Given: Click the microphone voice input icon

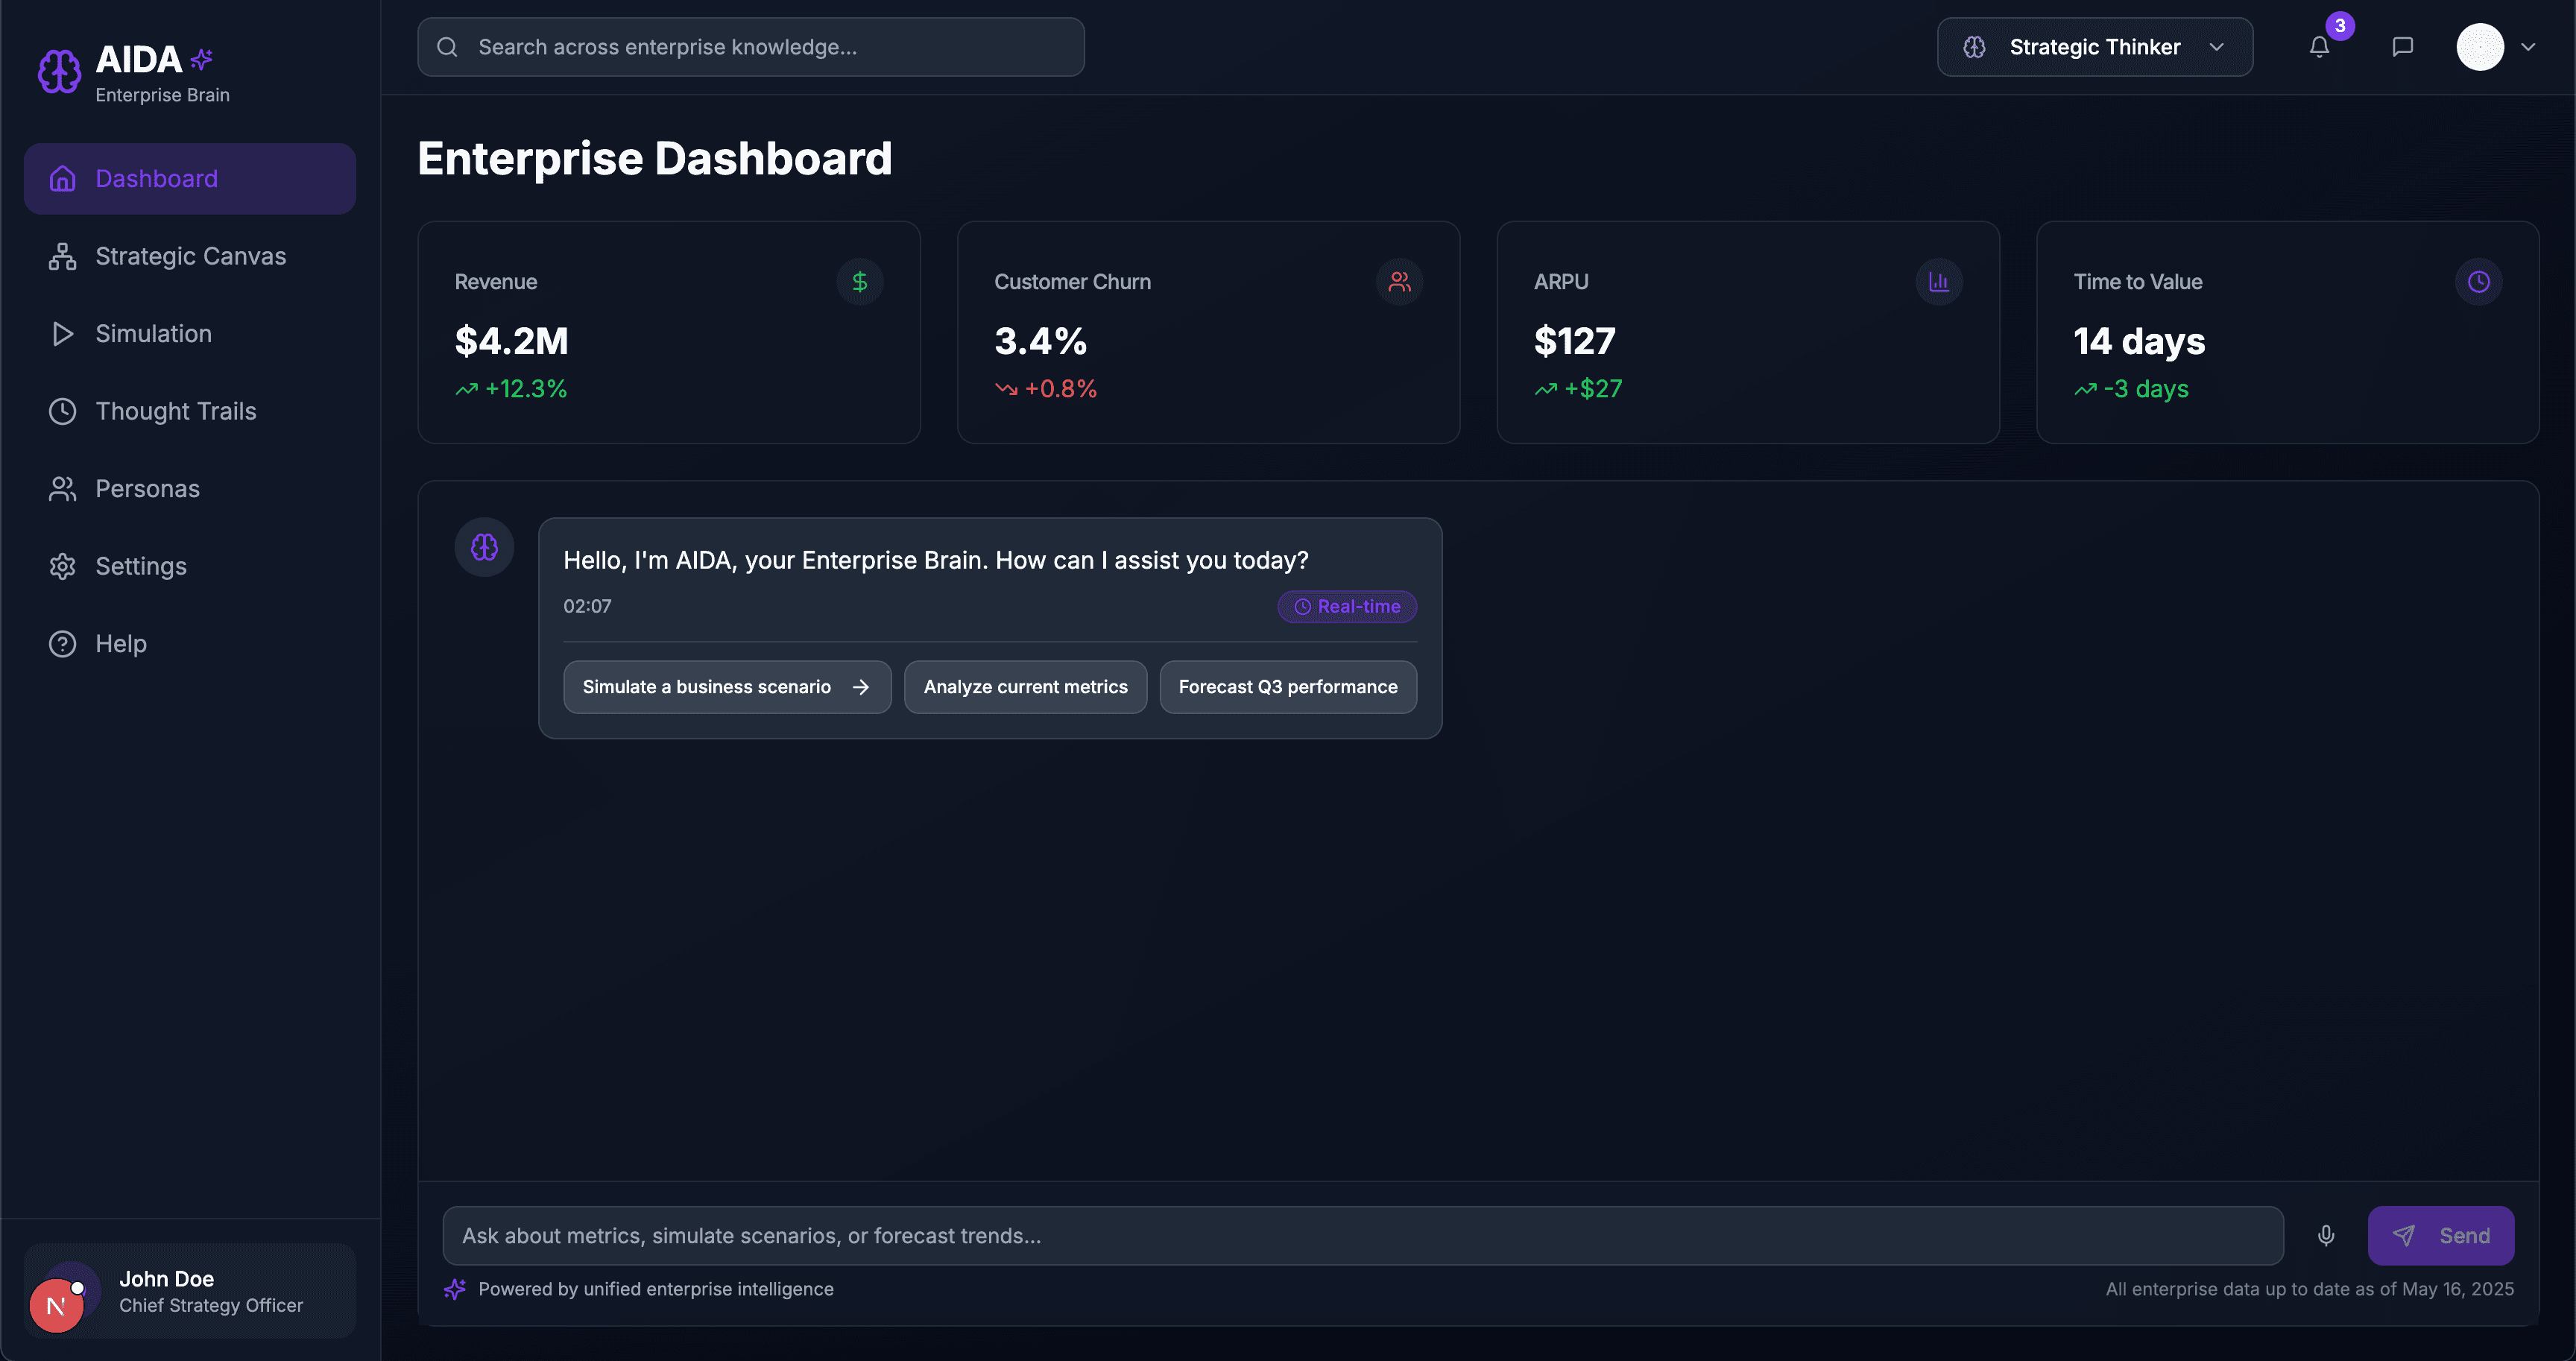Looking at the screenshot, I should [x=2326, y=1236].
